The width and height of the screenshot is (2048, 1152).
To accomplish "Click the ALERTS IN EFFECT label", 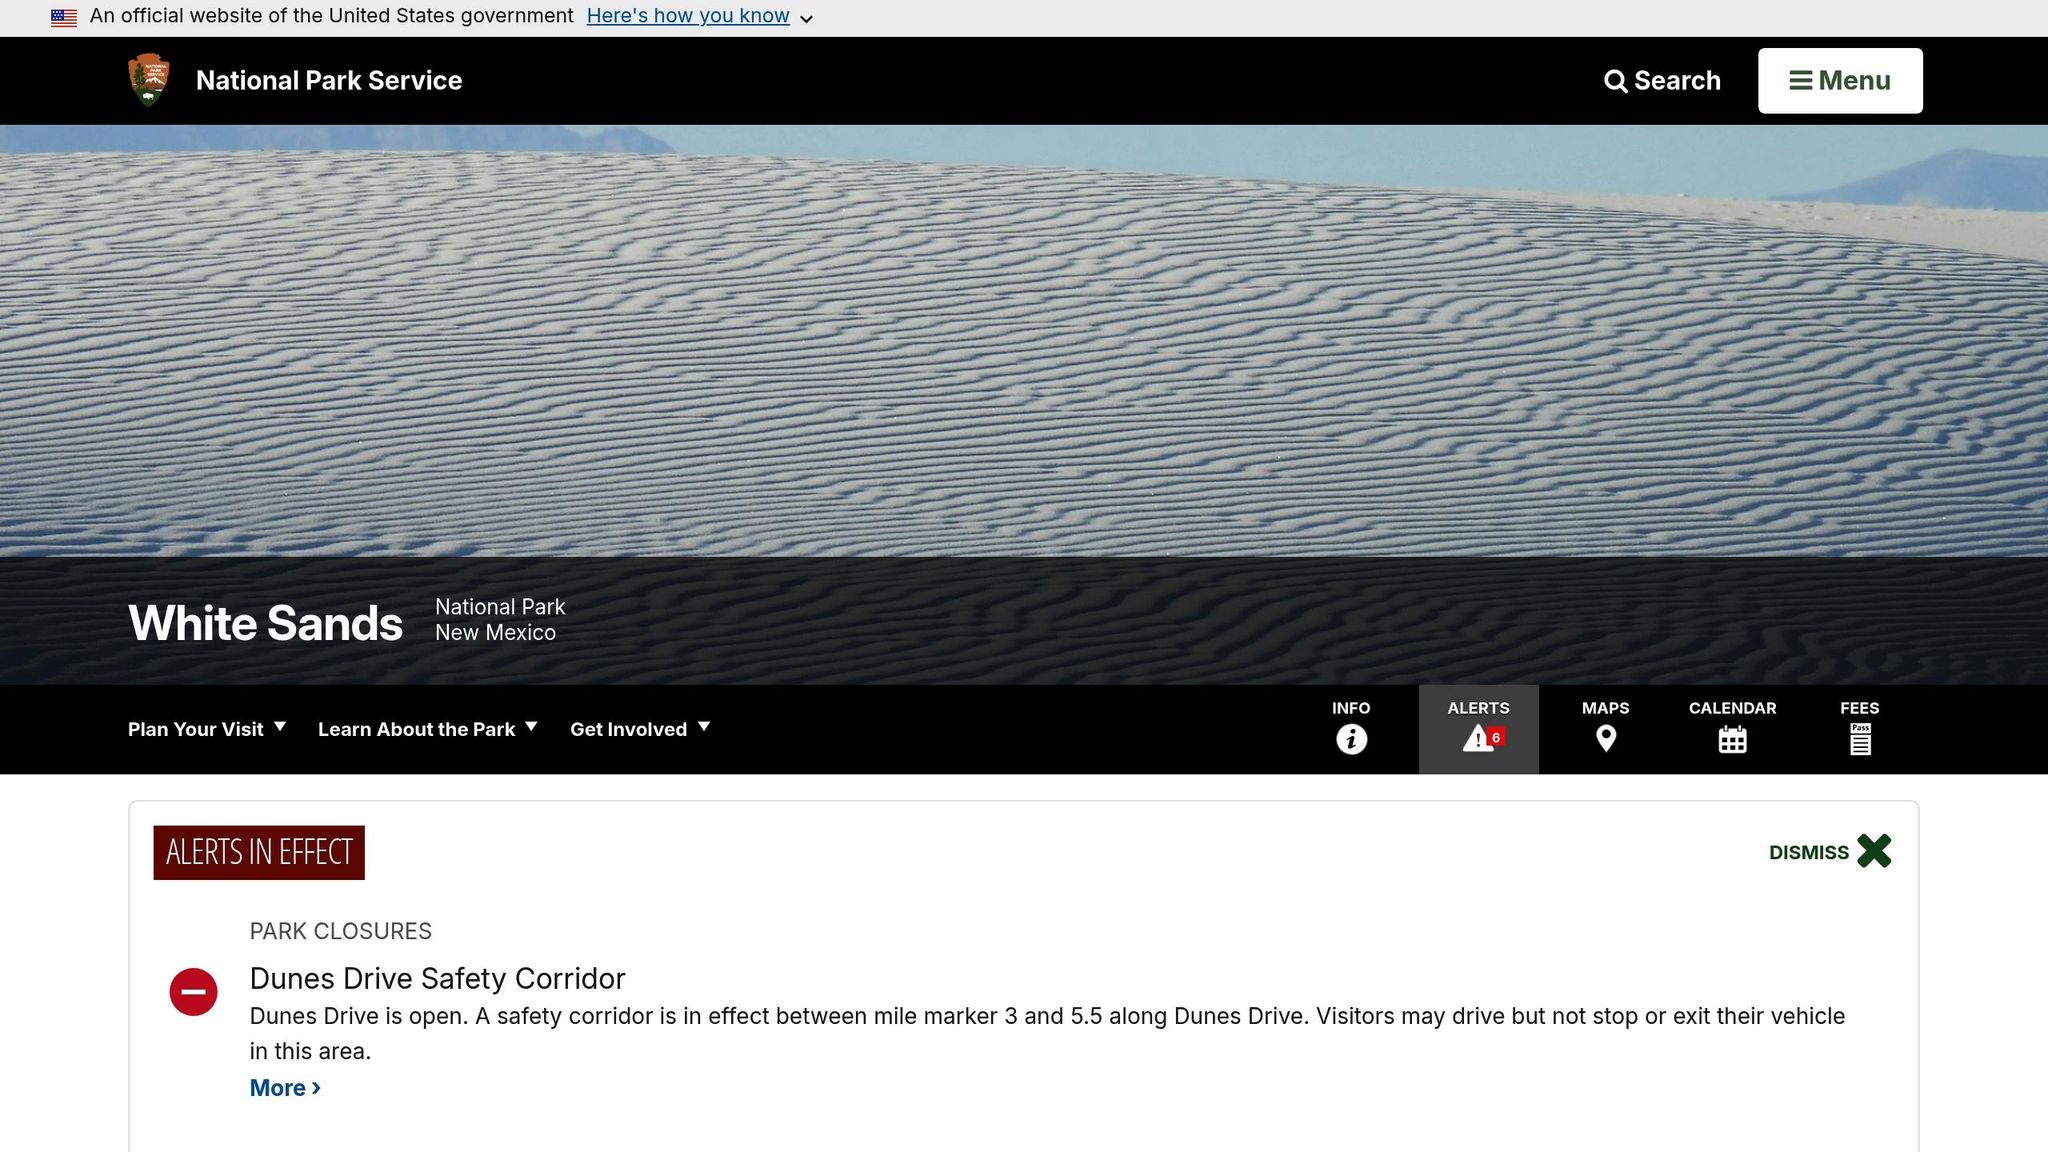I will coord(259,853).
